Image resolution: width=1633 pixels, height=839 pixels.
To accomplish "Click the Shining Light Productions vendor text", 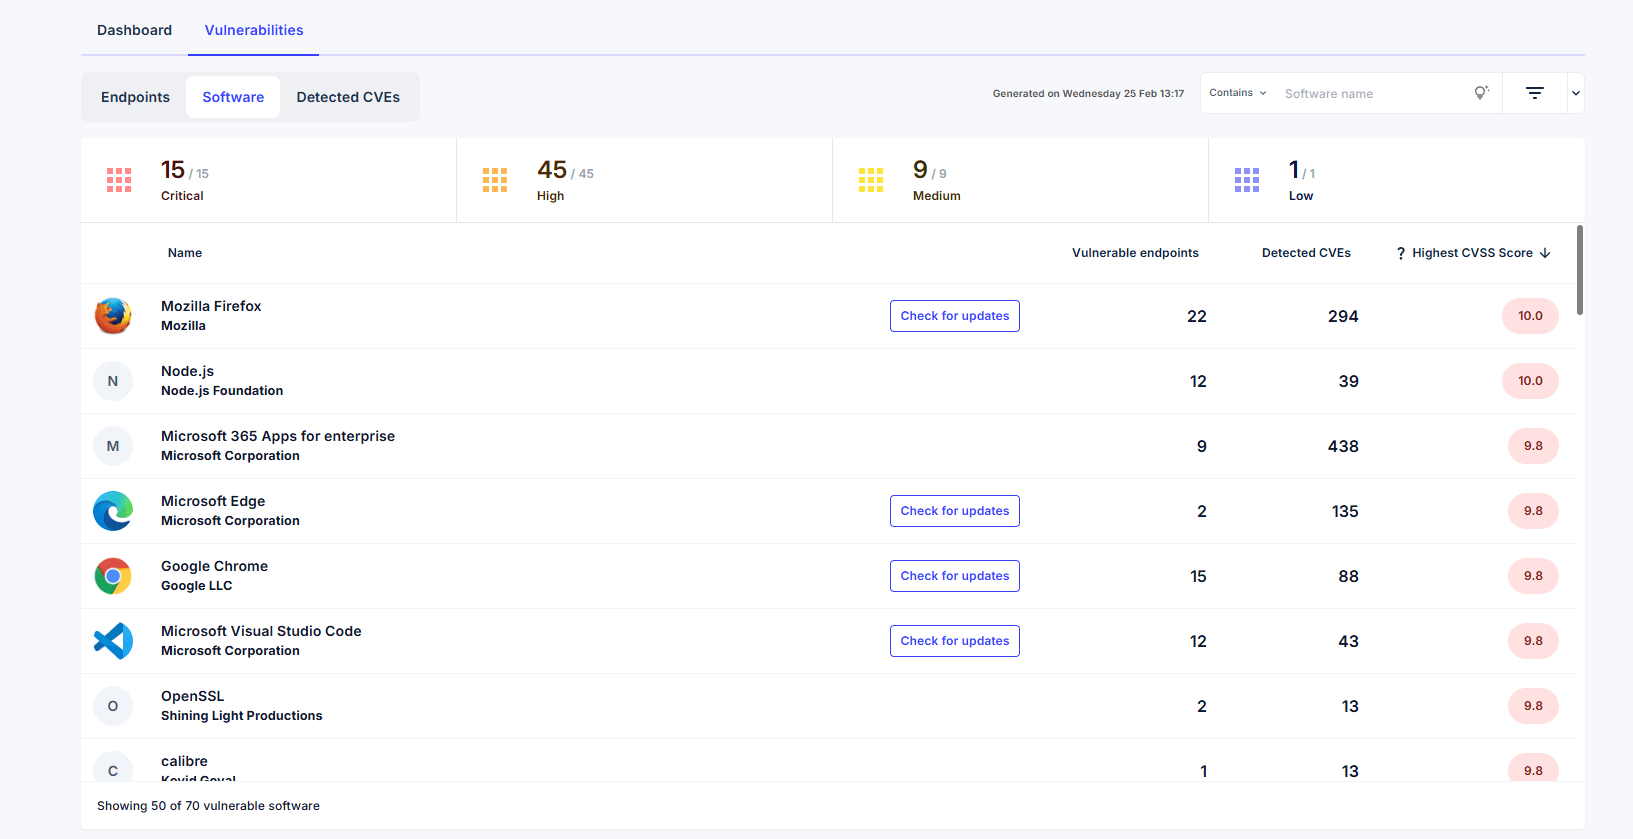I will coord(241,716).
